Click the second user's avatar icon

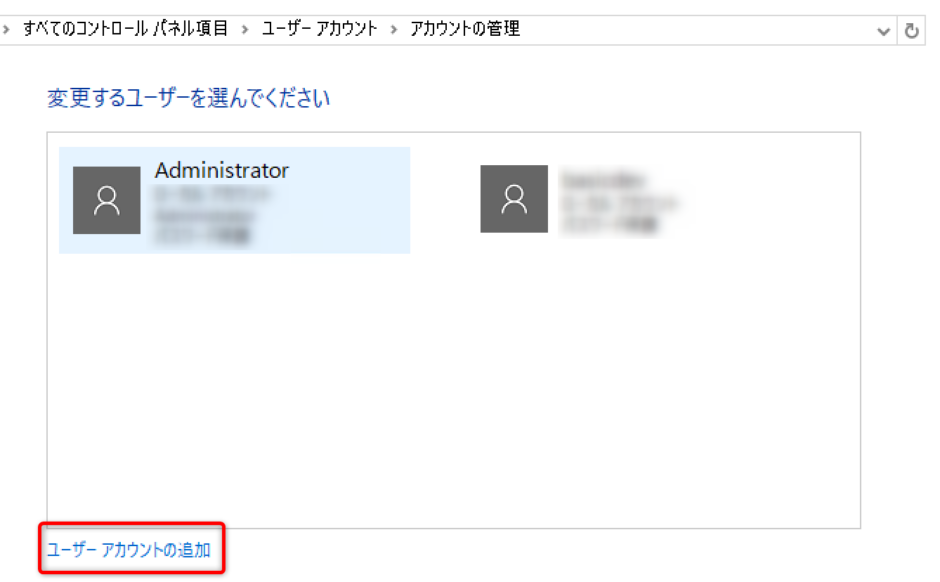[514, 199]
